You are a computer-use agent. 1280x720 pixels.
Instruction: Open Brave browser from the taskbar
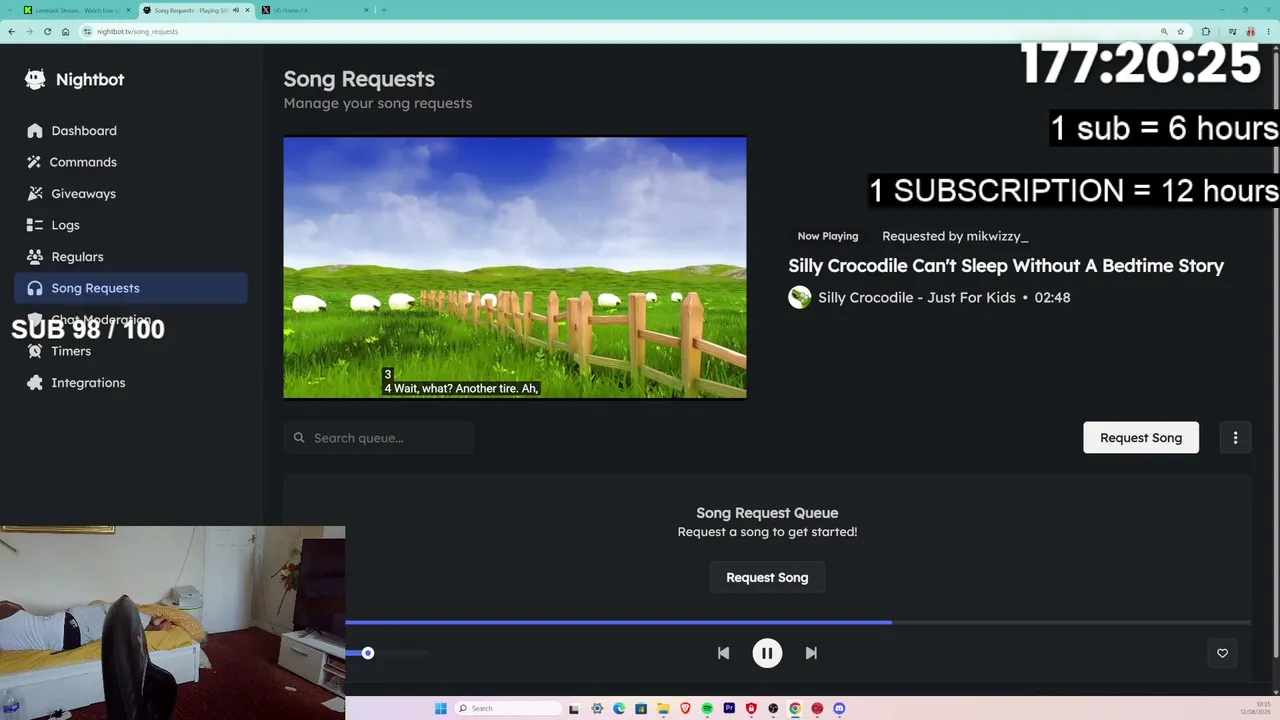[x=685, y=709]
